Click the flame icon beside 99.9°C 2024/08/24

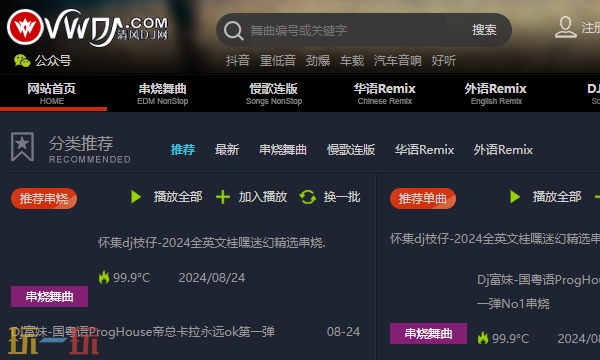[104, 277]
